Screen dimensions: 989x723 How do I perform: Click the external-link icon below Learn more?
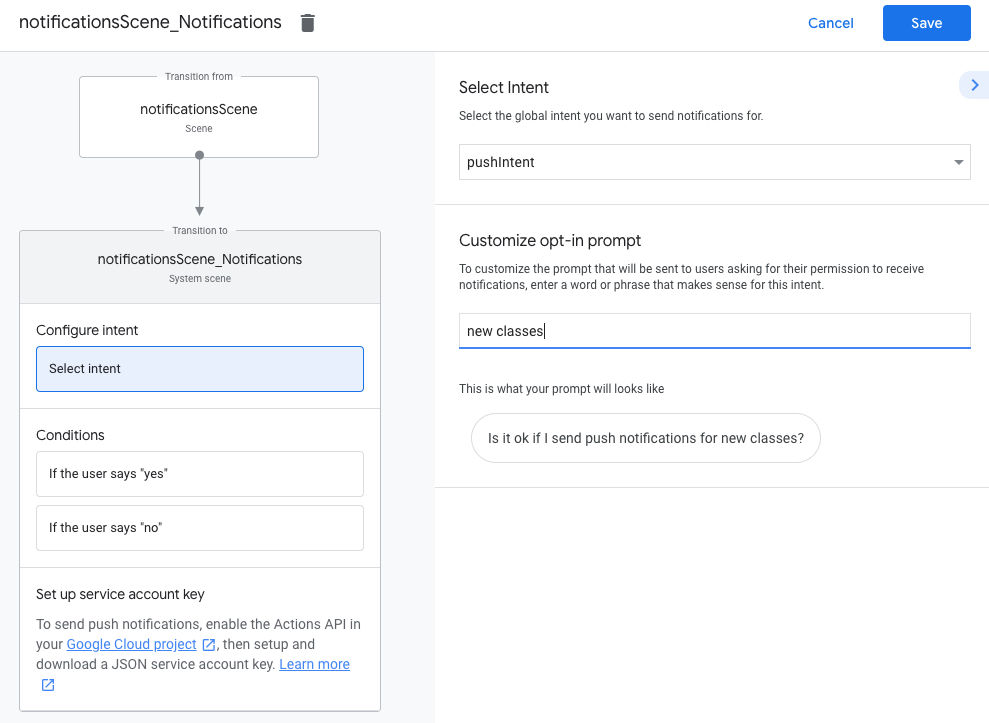48,685
